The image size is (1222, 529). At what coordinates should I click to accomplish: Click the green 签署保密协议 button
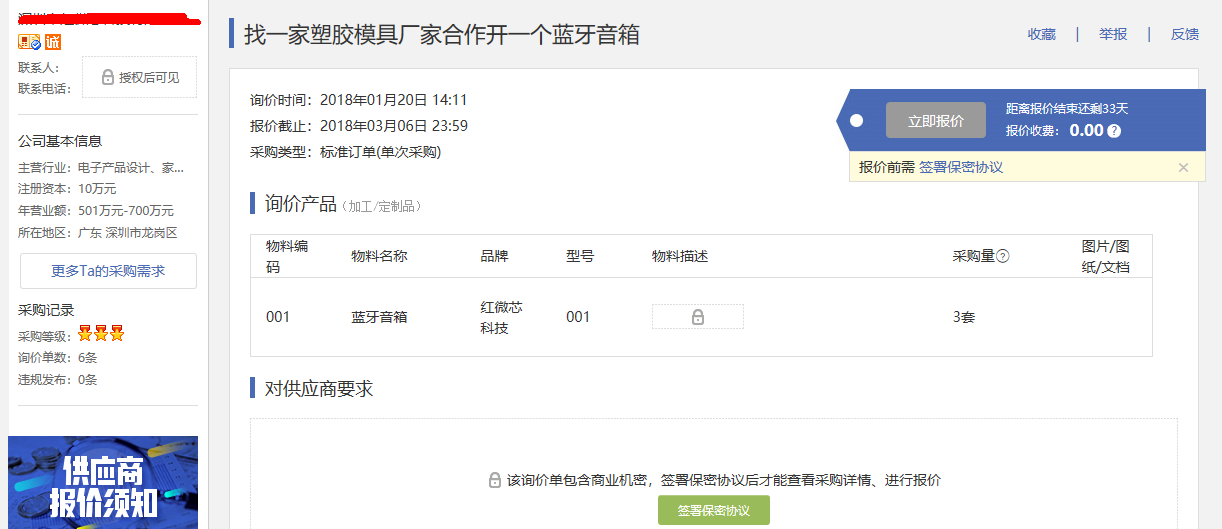pos(714,510)
